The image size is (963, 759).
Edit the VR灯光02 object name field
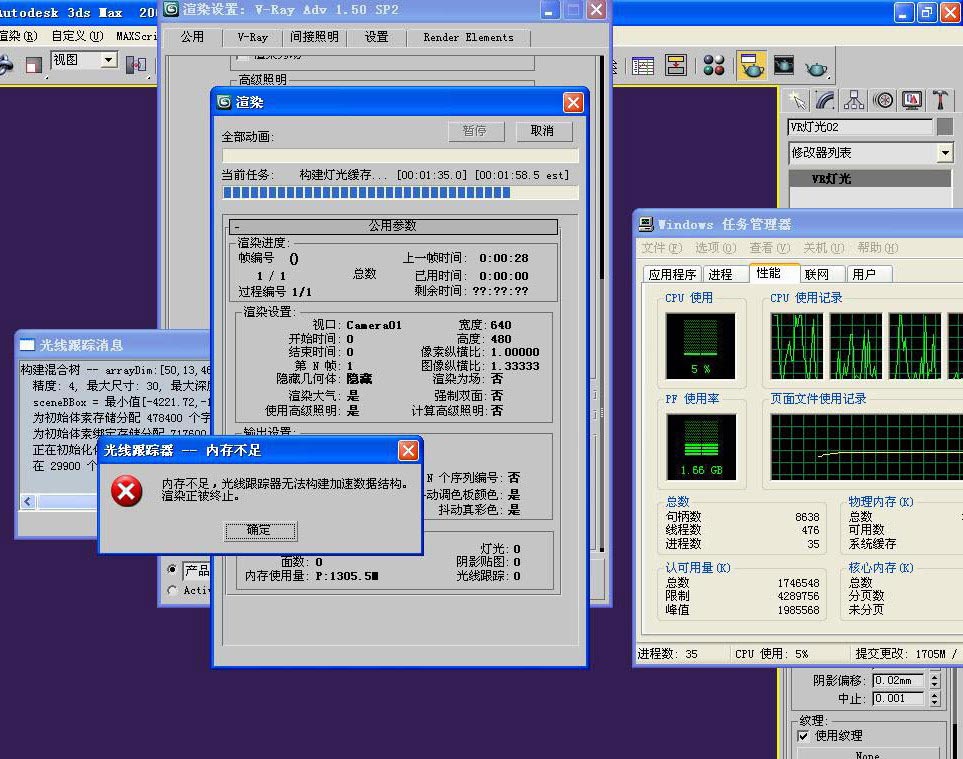pos(860,127)
